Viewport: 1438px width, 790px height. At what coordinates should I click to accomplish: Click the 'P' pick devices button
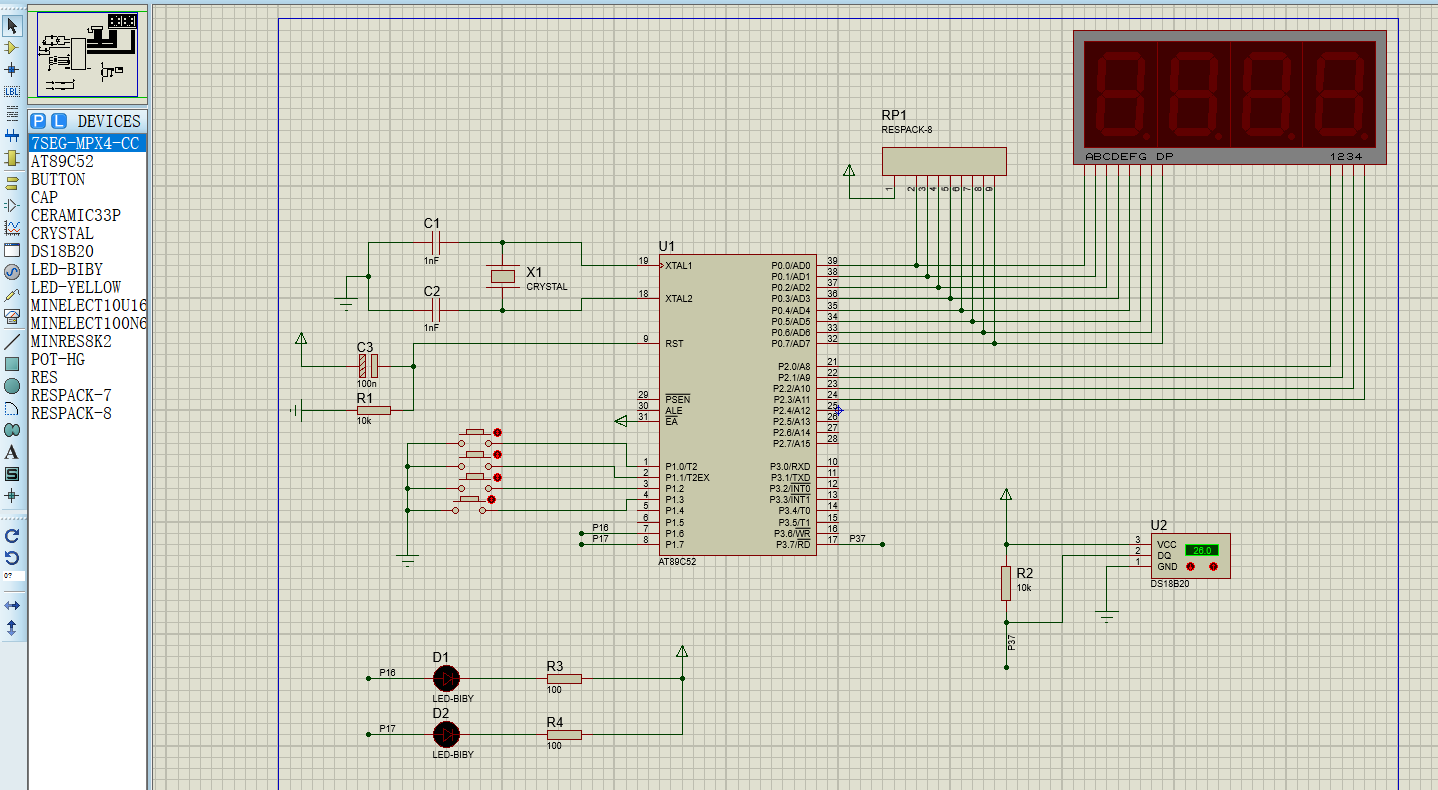tap(40, 121)
